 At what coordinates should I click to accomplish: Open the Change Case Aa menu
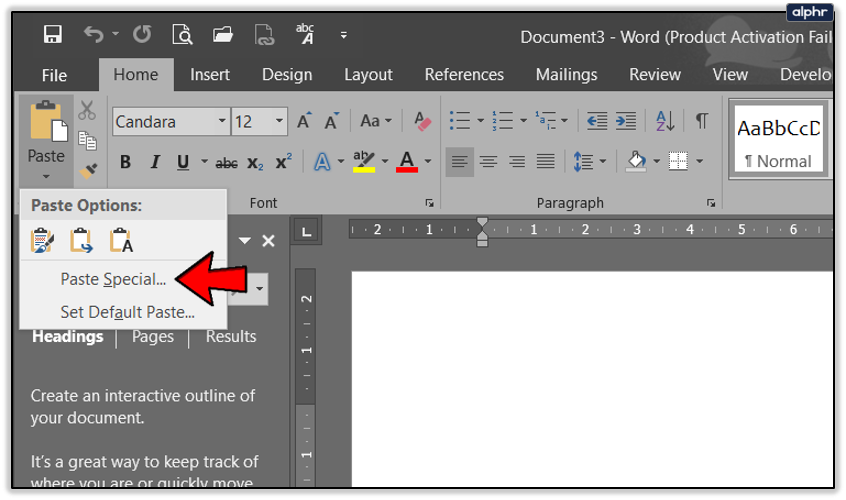tap(376, 121)
